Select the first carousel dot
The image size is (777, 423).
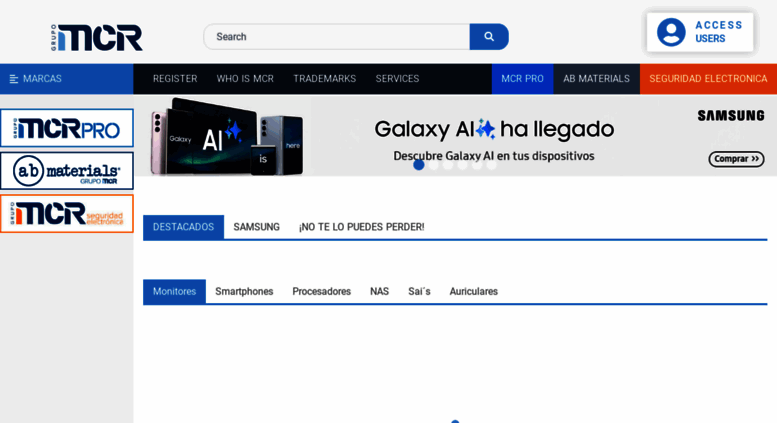(419, 165)
